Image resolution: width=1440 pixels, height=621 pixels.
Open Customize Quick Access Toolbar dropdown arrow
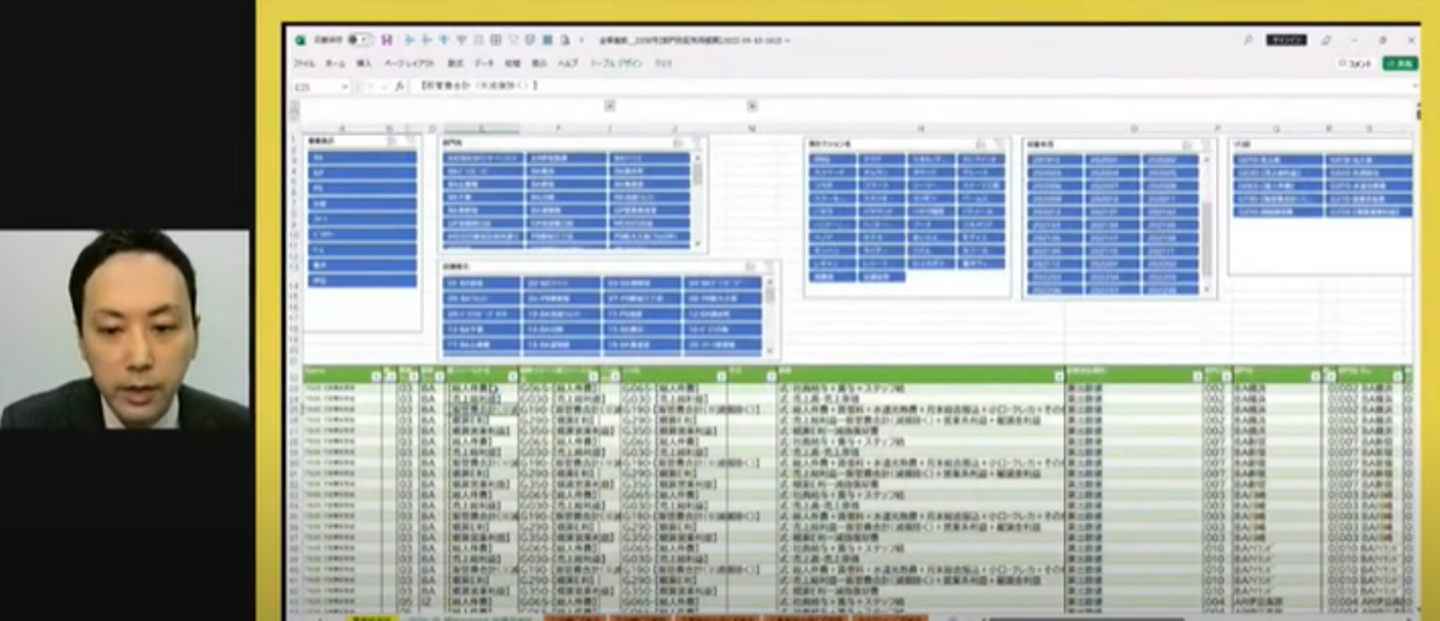pos(582,40)
